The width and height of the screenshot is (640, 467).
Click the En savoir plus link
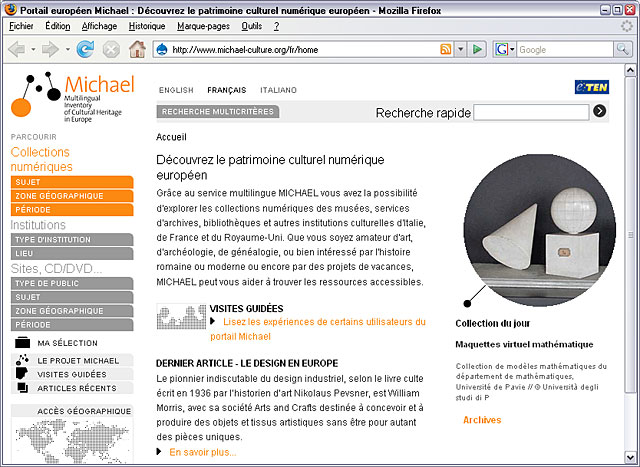pos(202,452)
